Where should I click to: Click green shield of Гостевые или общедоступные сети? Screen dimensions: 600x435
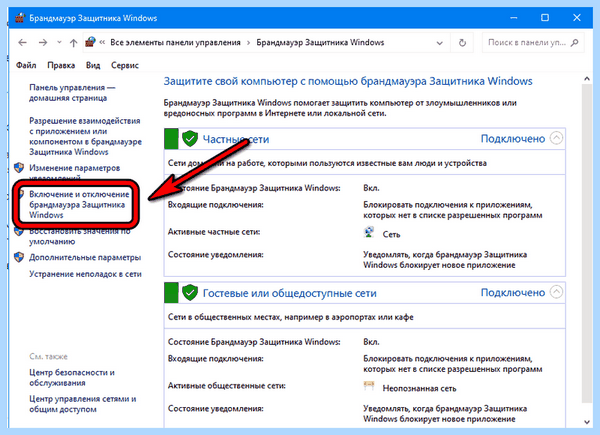[x=190, y=293]
